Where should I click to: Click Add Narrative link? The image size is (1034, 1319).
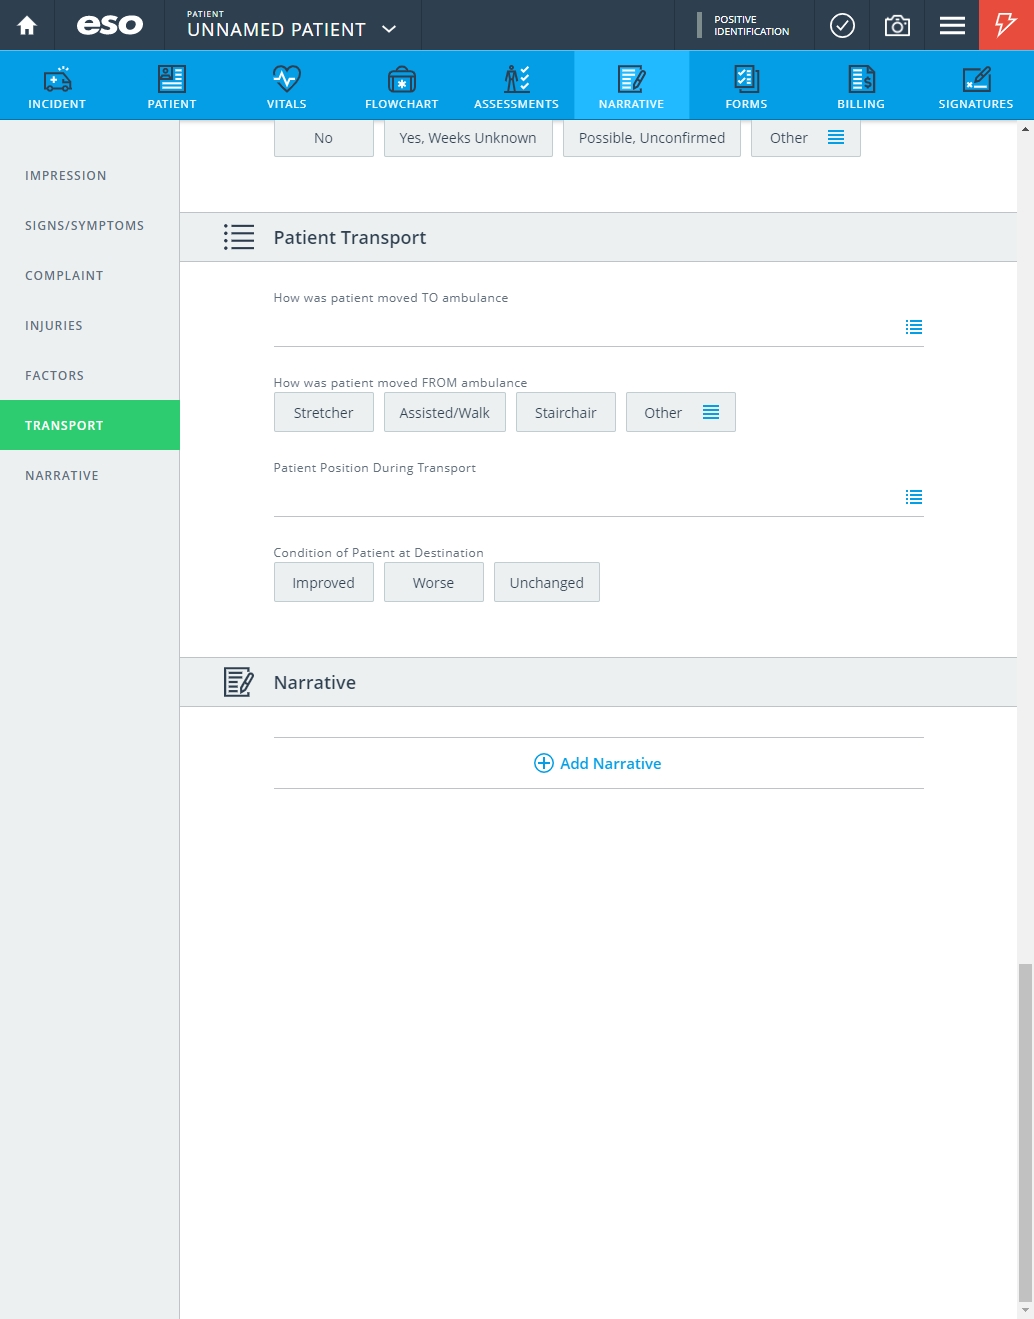(598, 763)
